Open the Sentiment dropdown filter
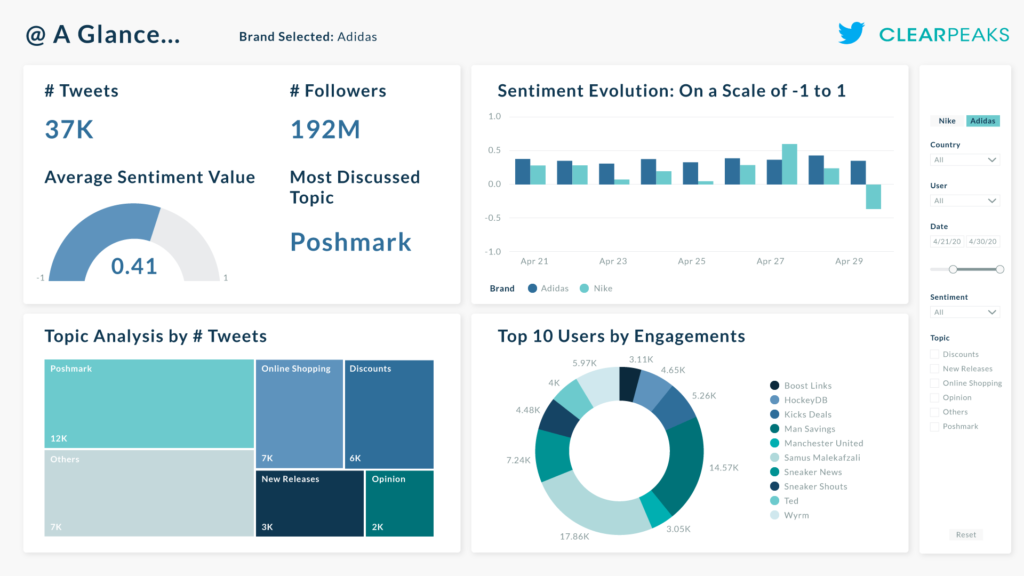 pos(965,312)
